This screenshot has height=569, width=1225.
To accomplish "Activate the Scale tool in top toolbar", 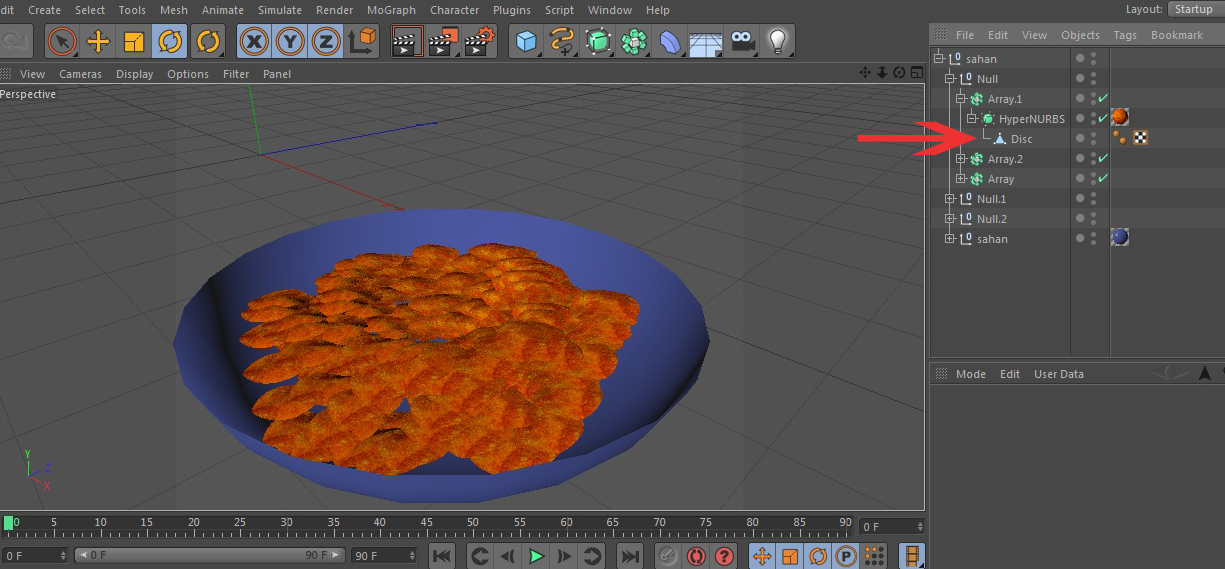I will [x=134, y=42].
